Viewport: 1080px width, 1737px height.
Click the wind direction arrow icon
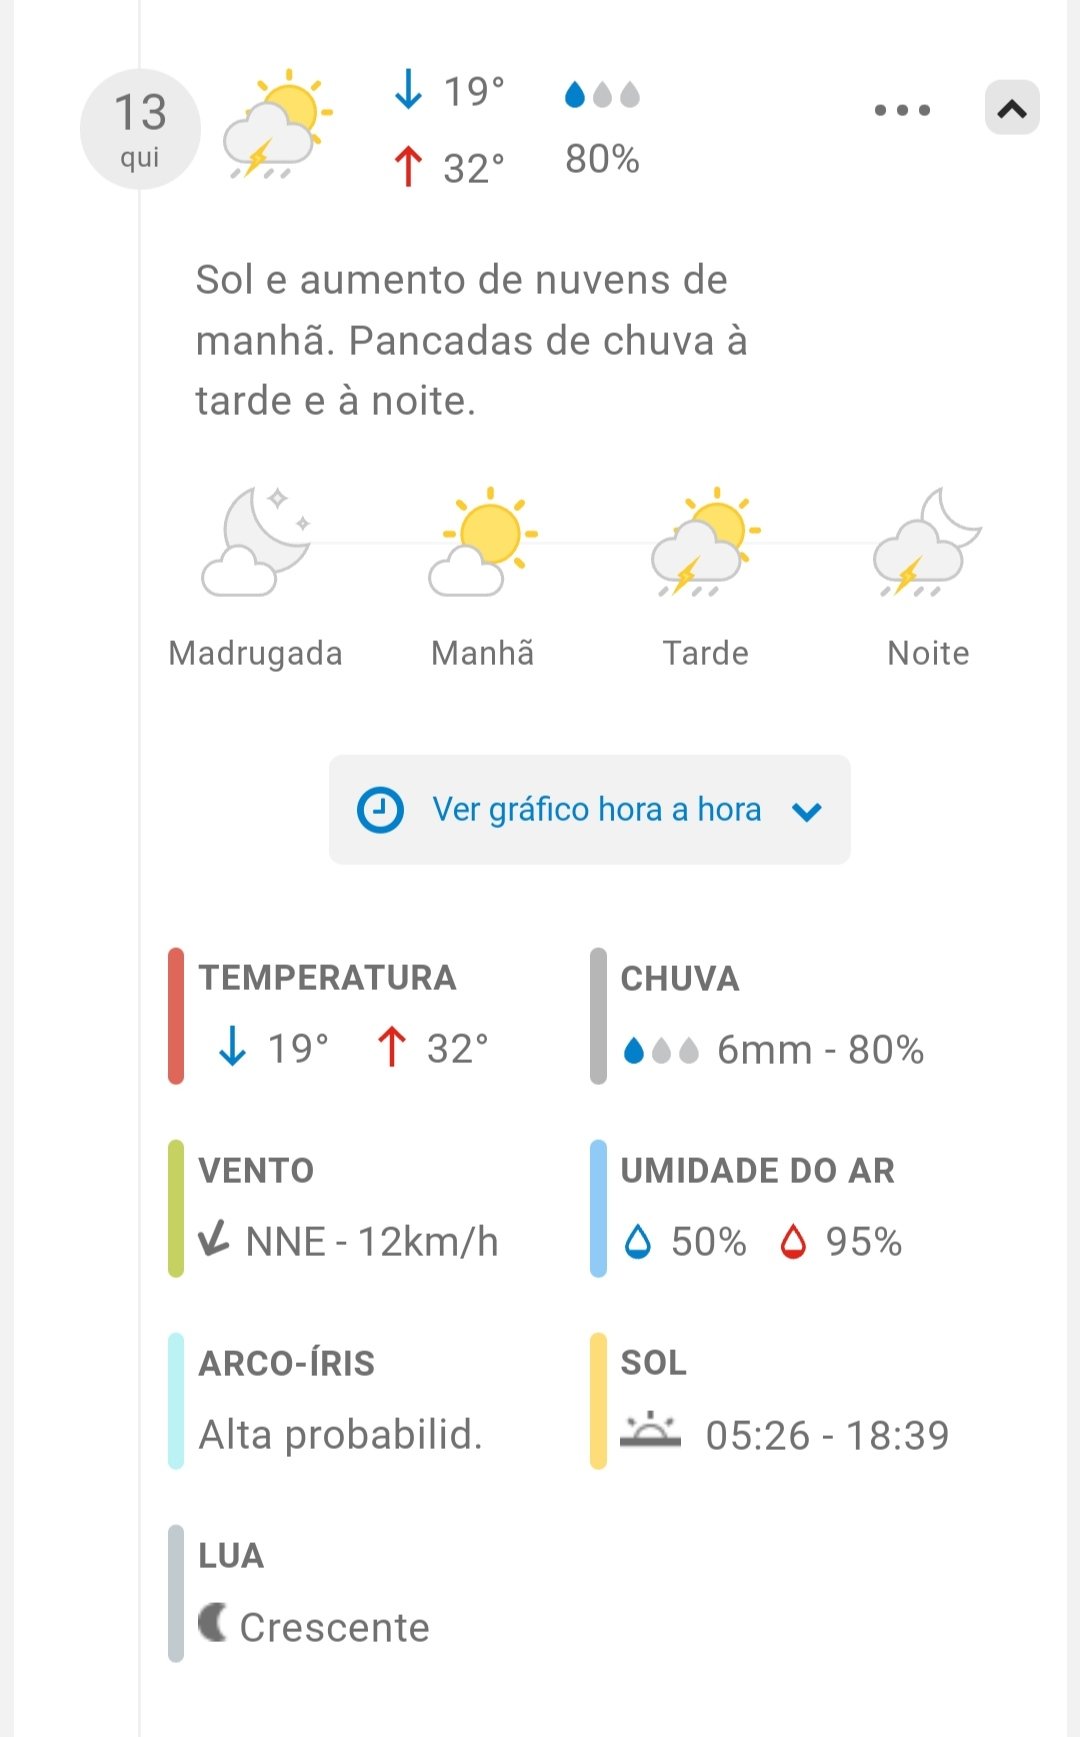[214, 1240]
